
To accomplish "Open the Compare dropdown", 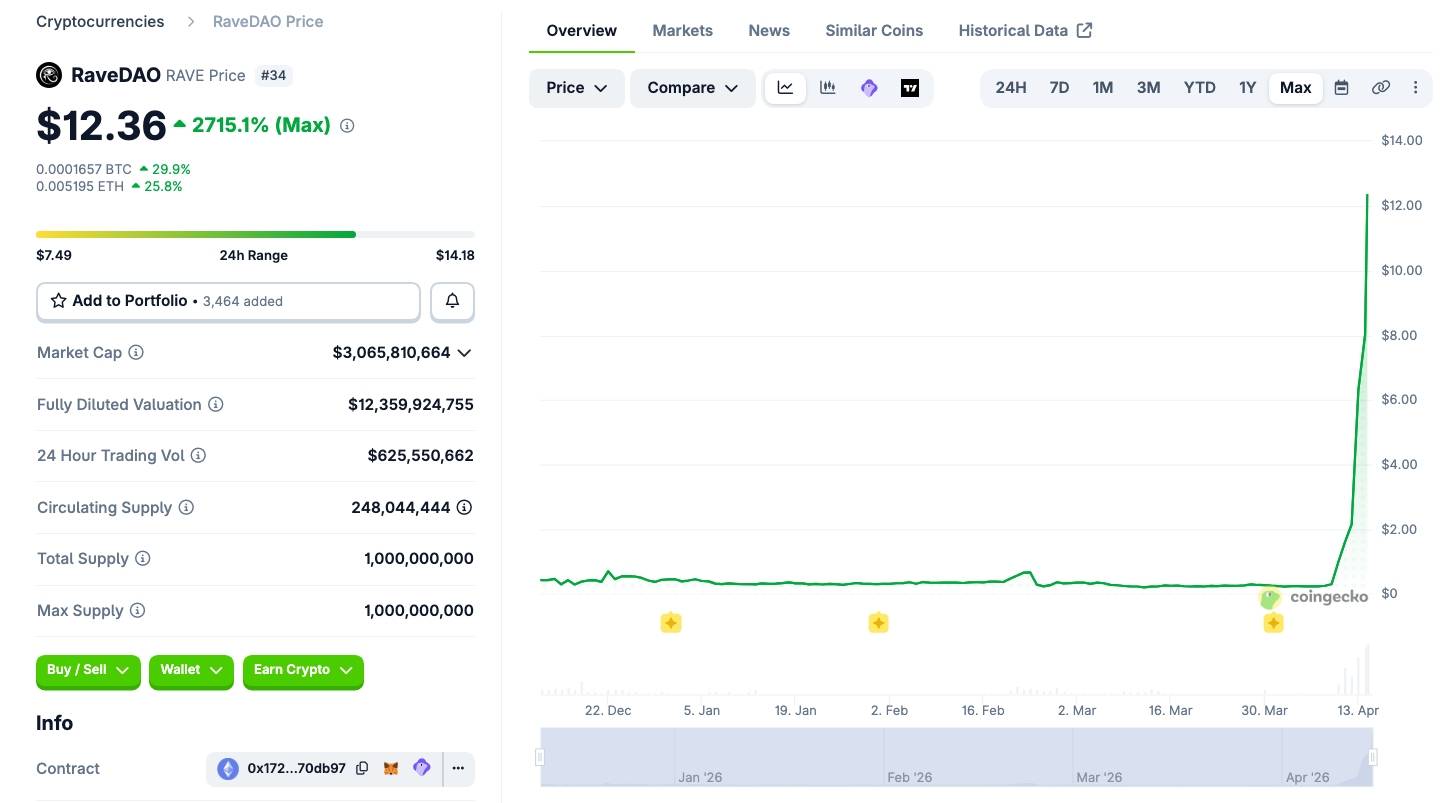I will click(692, 88).
